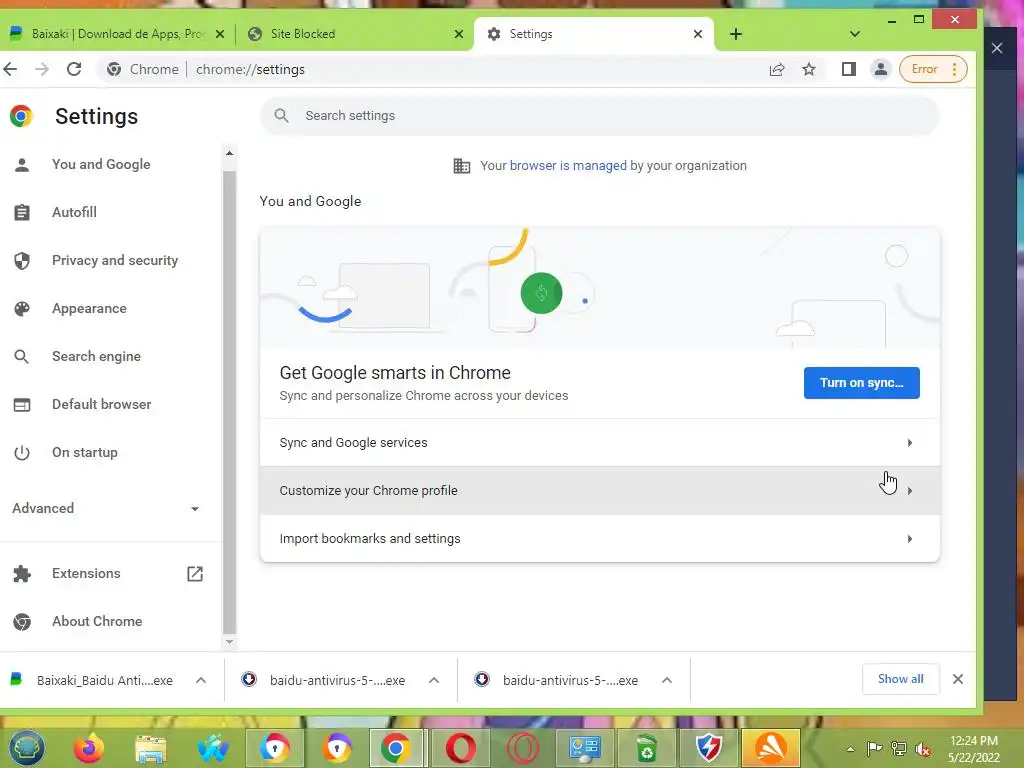Open On startup settings section
Screen dimensions: 1024x768
84,453
